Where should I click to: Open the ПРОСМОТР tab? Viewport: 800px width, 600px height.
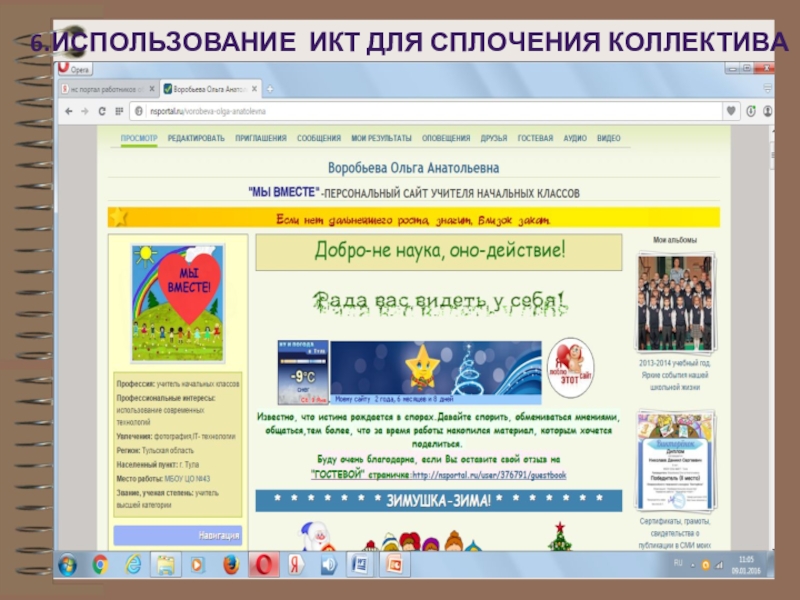click(139, 138)
